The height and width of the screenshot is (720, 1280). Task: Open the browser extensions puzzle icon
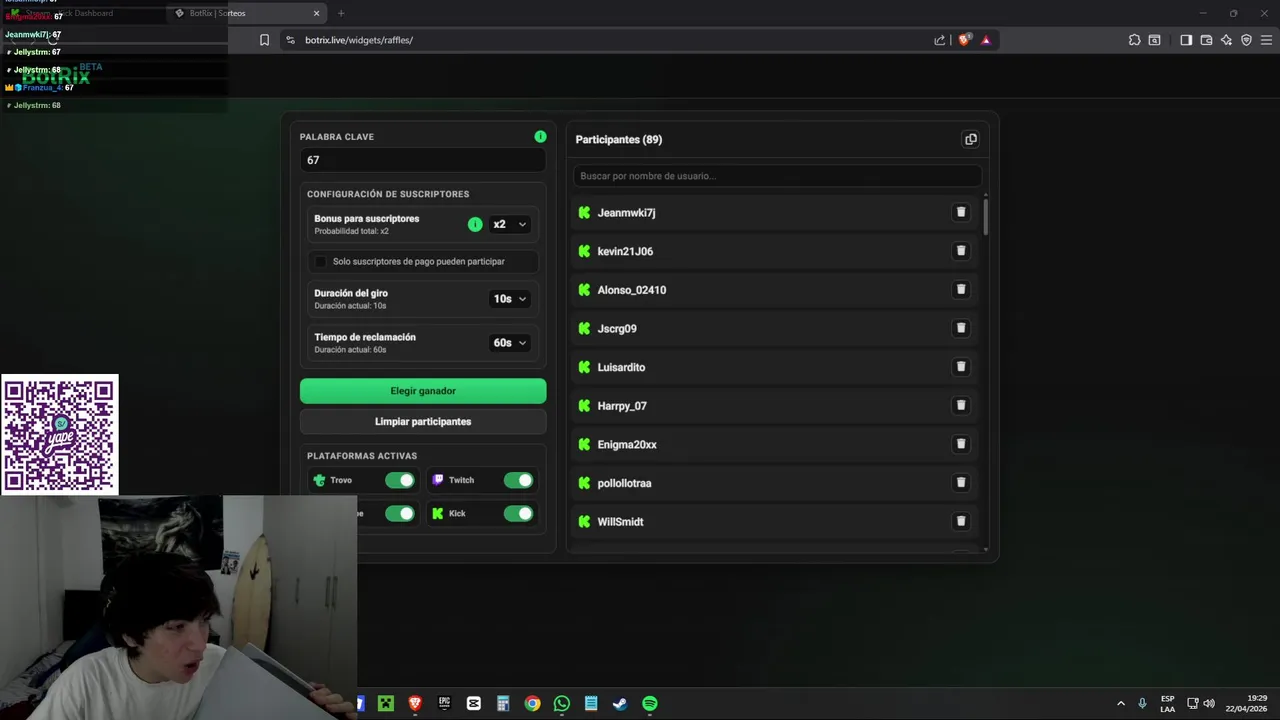pyautogui.click(x=1134, y=40)
